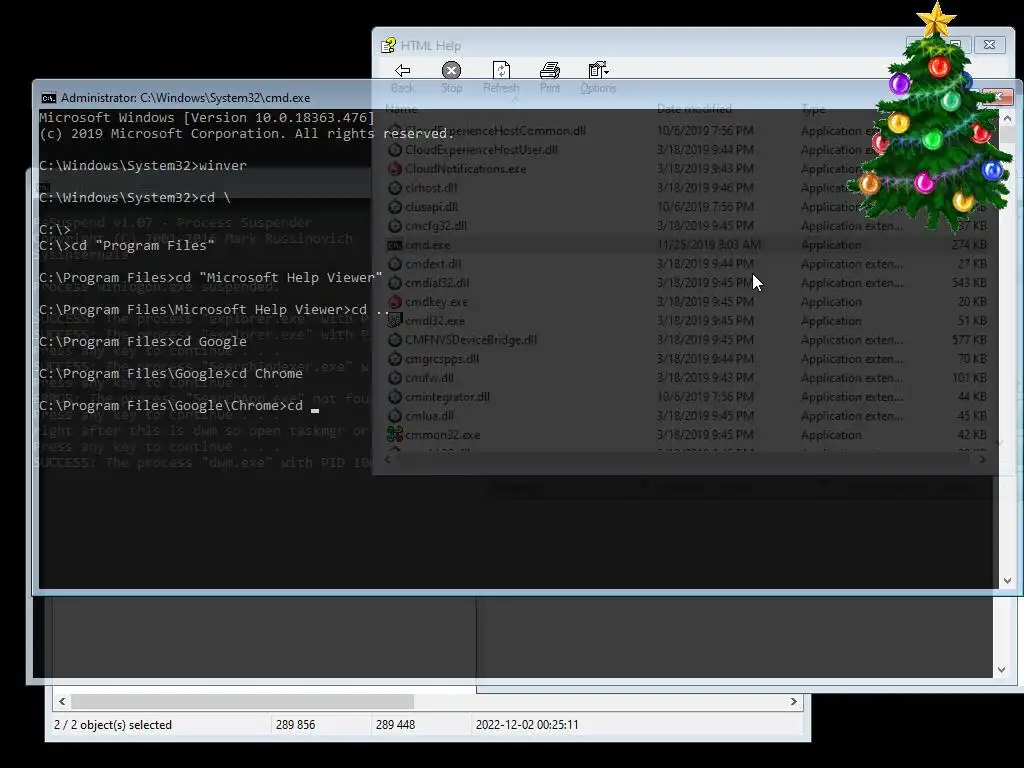Click the cmdl32.exe file icon
This screenshot has height=768, width=1024.
(x=394, y=321)
